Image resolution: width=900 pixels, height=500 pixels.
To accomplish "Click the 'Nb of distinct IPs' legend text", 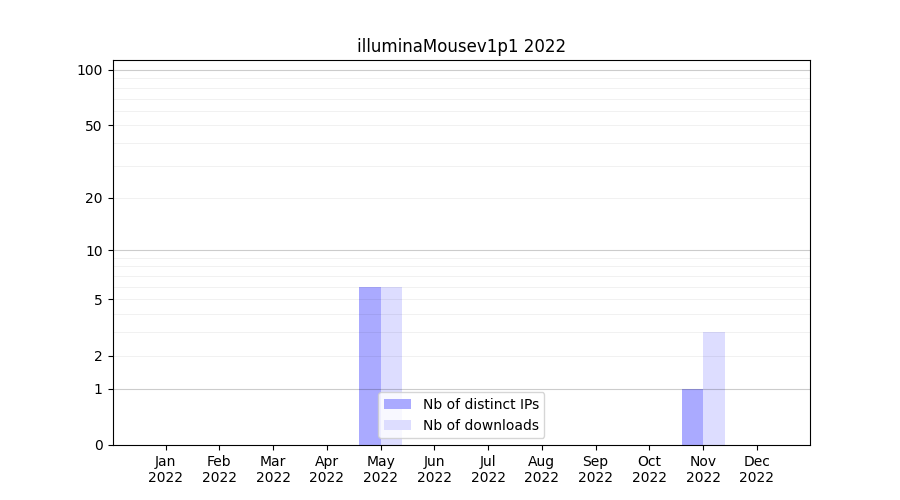I will pyautogui.click(x=480, y=404).
